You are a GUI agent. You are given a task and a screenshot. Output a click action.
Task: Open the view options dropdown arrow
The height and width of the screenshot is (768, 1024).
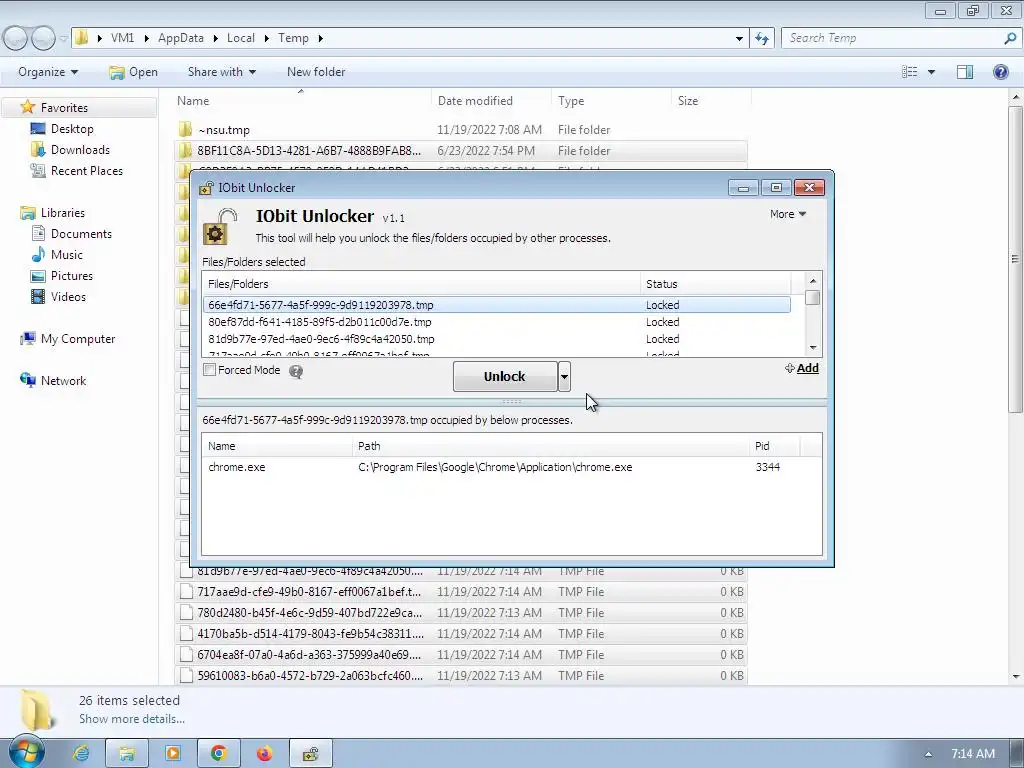click(931, 72)
